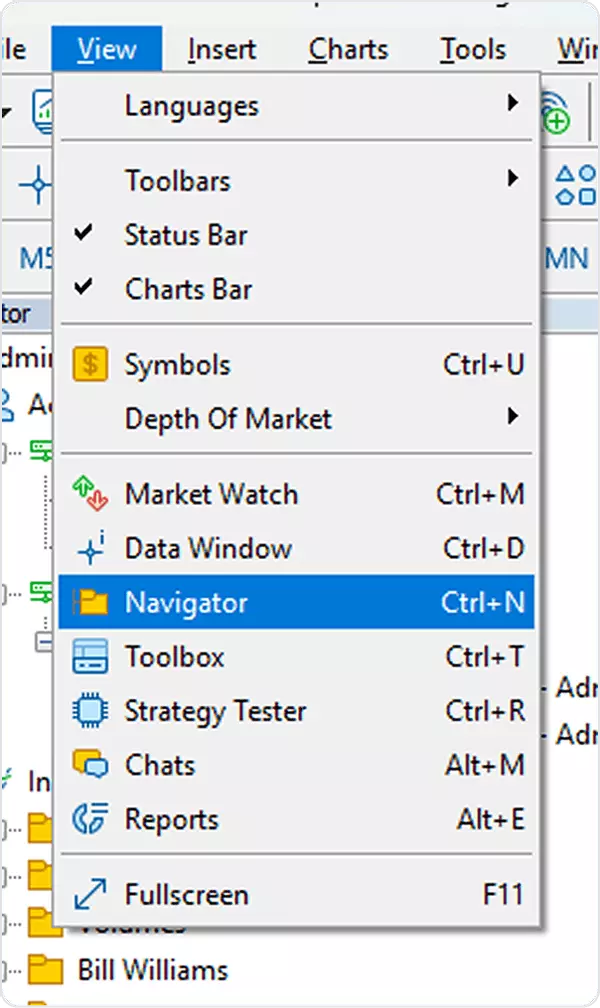Click the Chats speech bubble icon
The height and width of the screenshot is (1008, 600).
(90, 766)
